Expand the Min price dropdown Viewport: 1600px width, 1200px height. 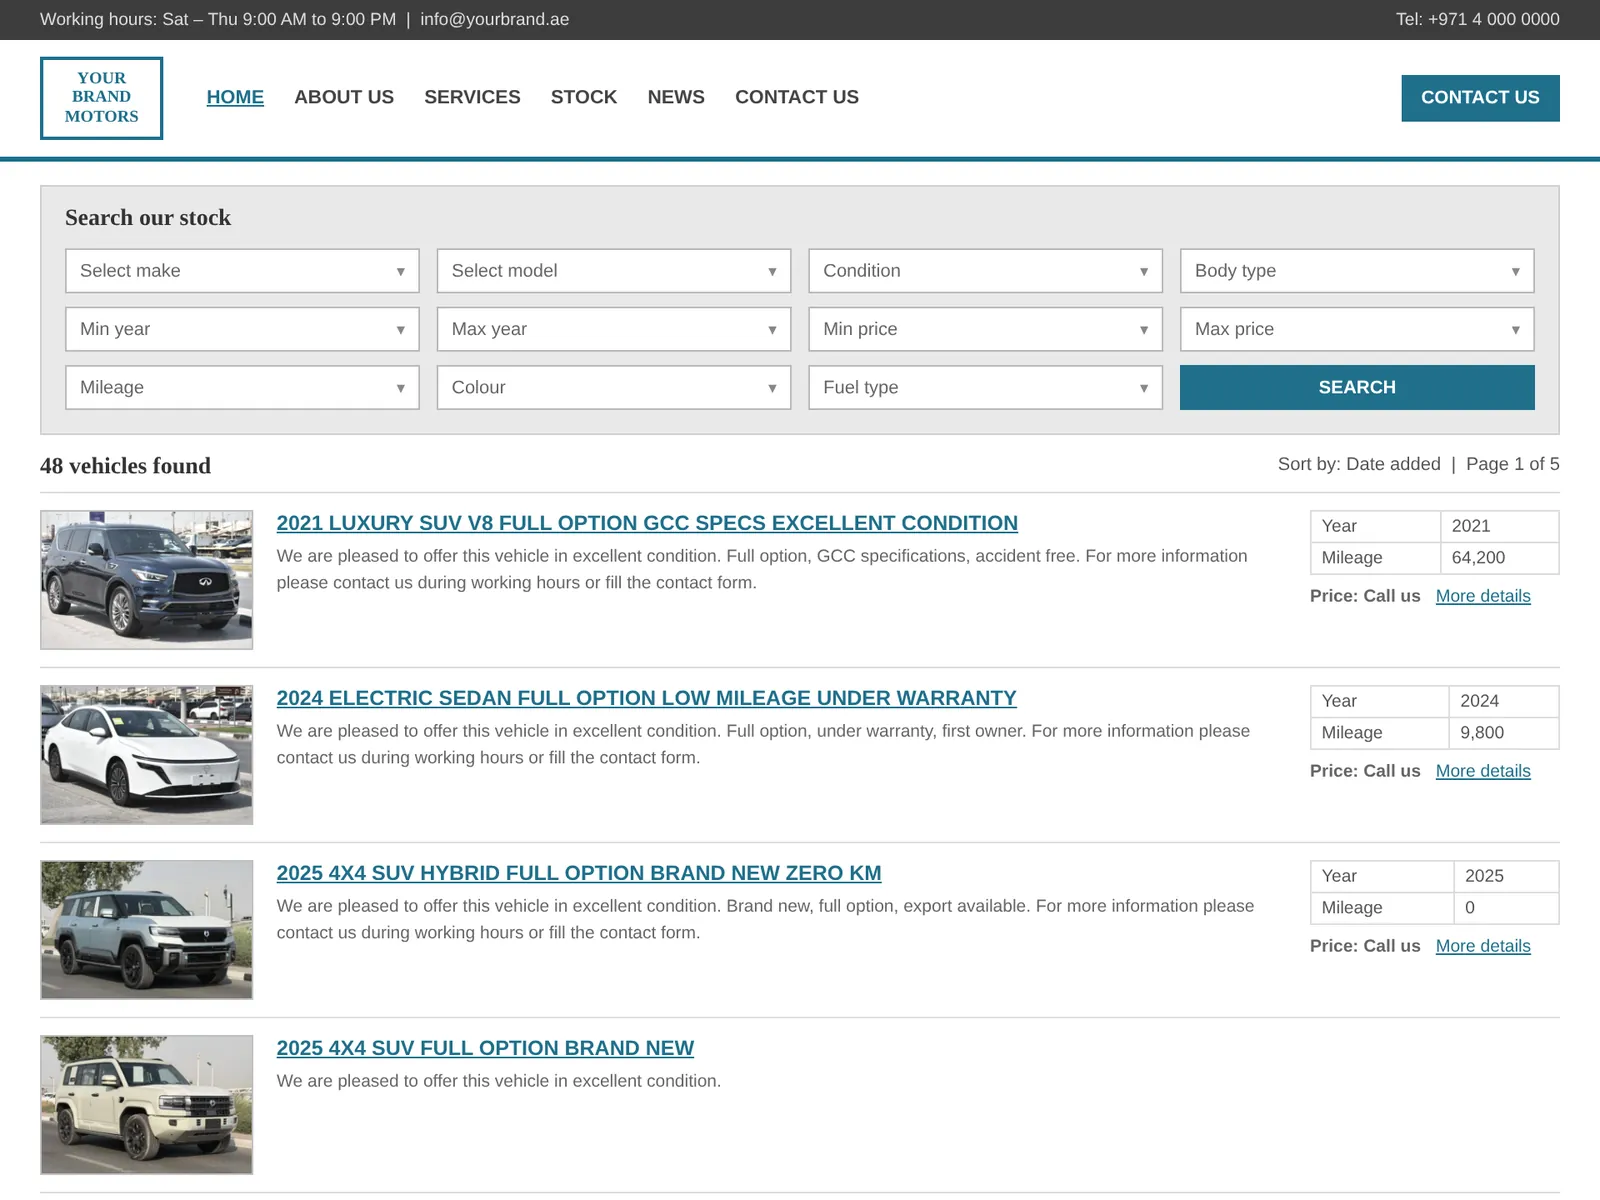(985, 329)
